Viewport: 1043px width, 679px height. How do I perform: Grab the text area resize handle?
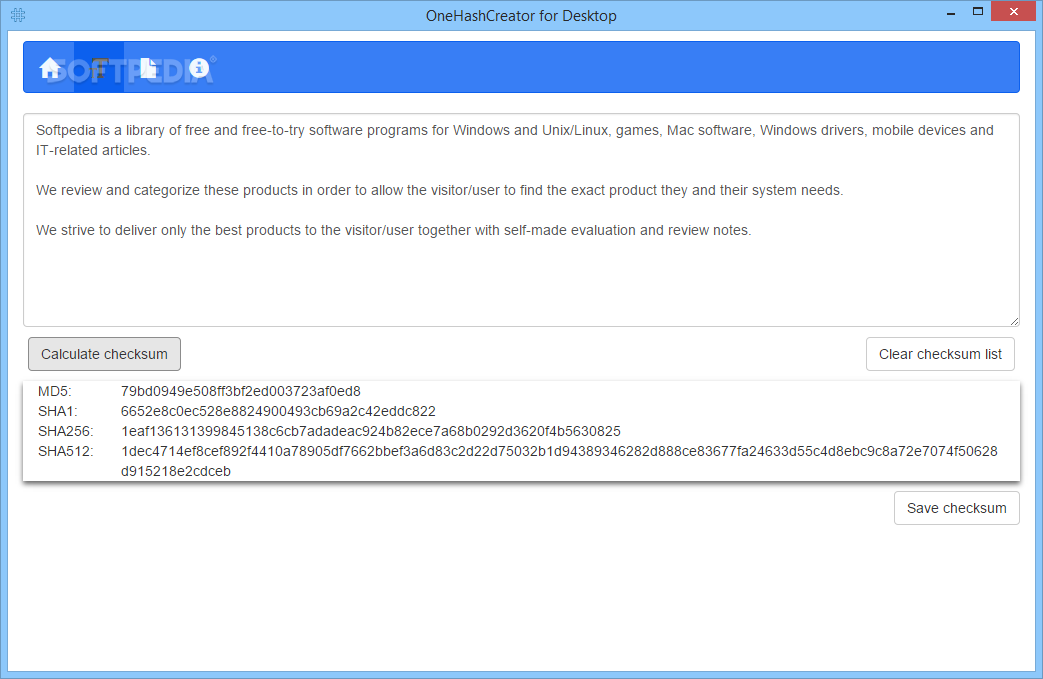(1014, 321)
